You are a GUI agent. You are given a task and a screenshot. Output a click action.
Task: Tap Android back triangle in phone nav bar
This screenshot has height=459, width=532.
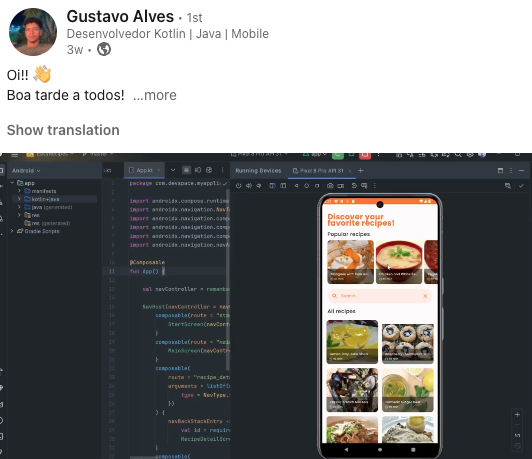[x=346, y=450]
